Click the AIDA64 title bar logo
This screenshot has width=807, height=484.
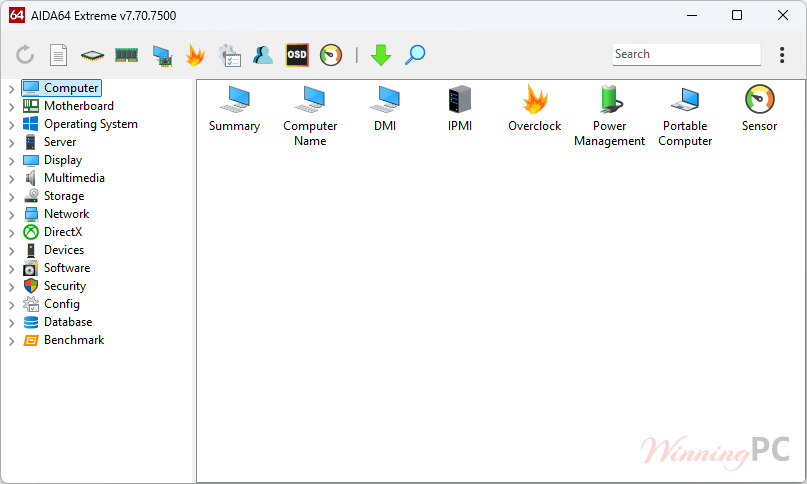17,15
